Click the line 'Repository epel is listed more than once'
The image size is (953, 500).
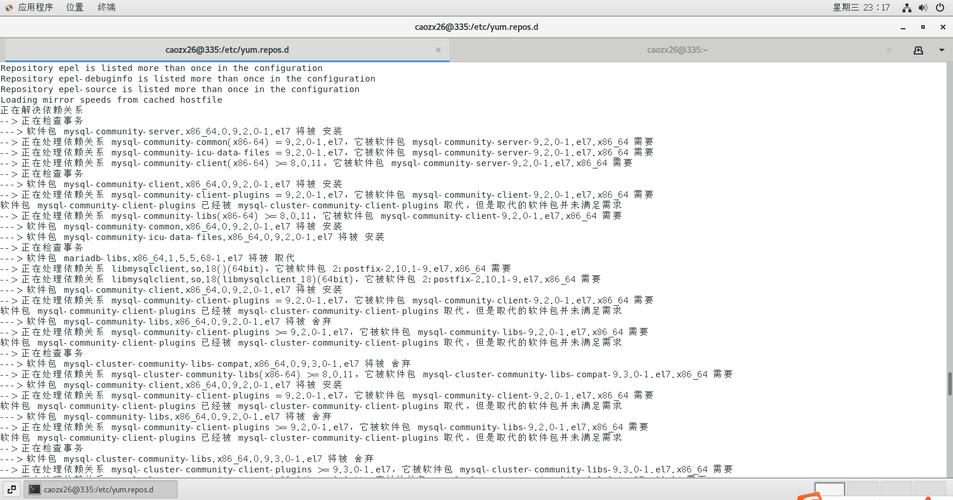click(162, 68)
